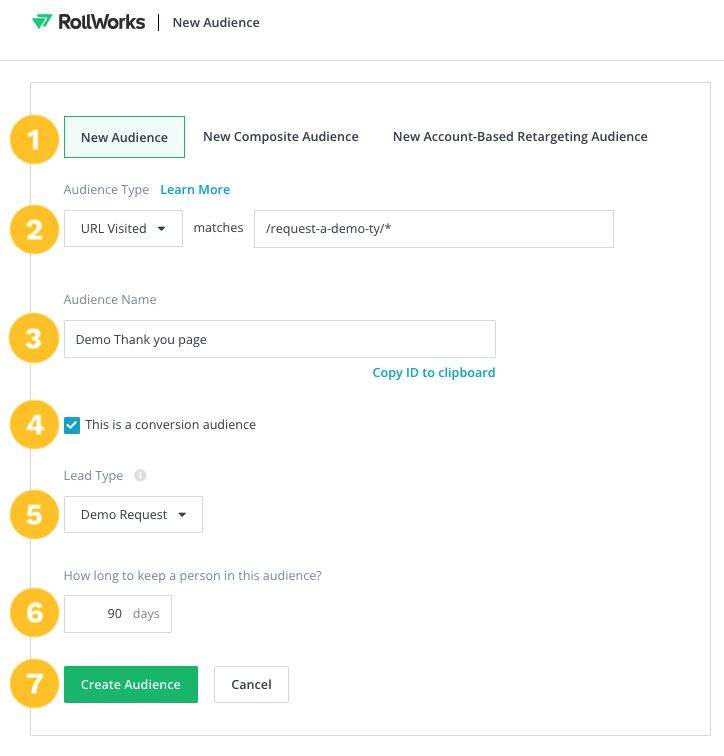Click yellow step 5 circle marker
724x756 pixels.
pos(34,514)
